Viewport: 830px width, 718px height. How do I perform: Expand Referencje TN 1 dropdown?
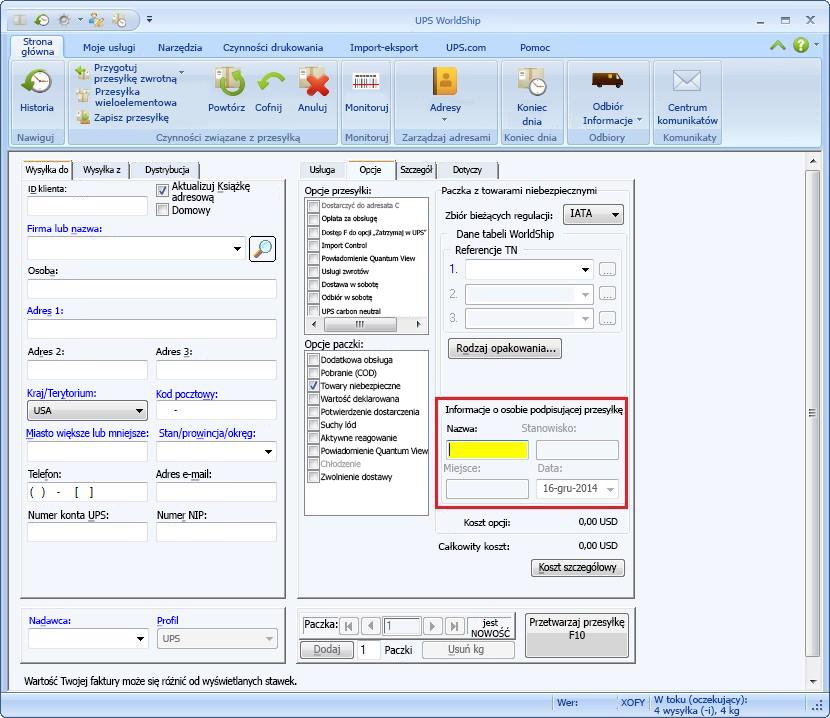[585, 270]
